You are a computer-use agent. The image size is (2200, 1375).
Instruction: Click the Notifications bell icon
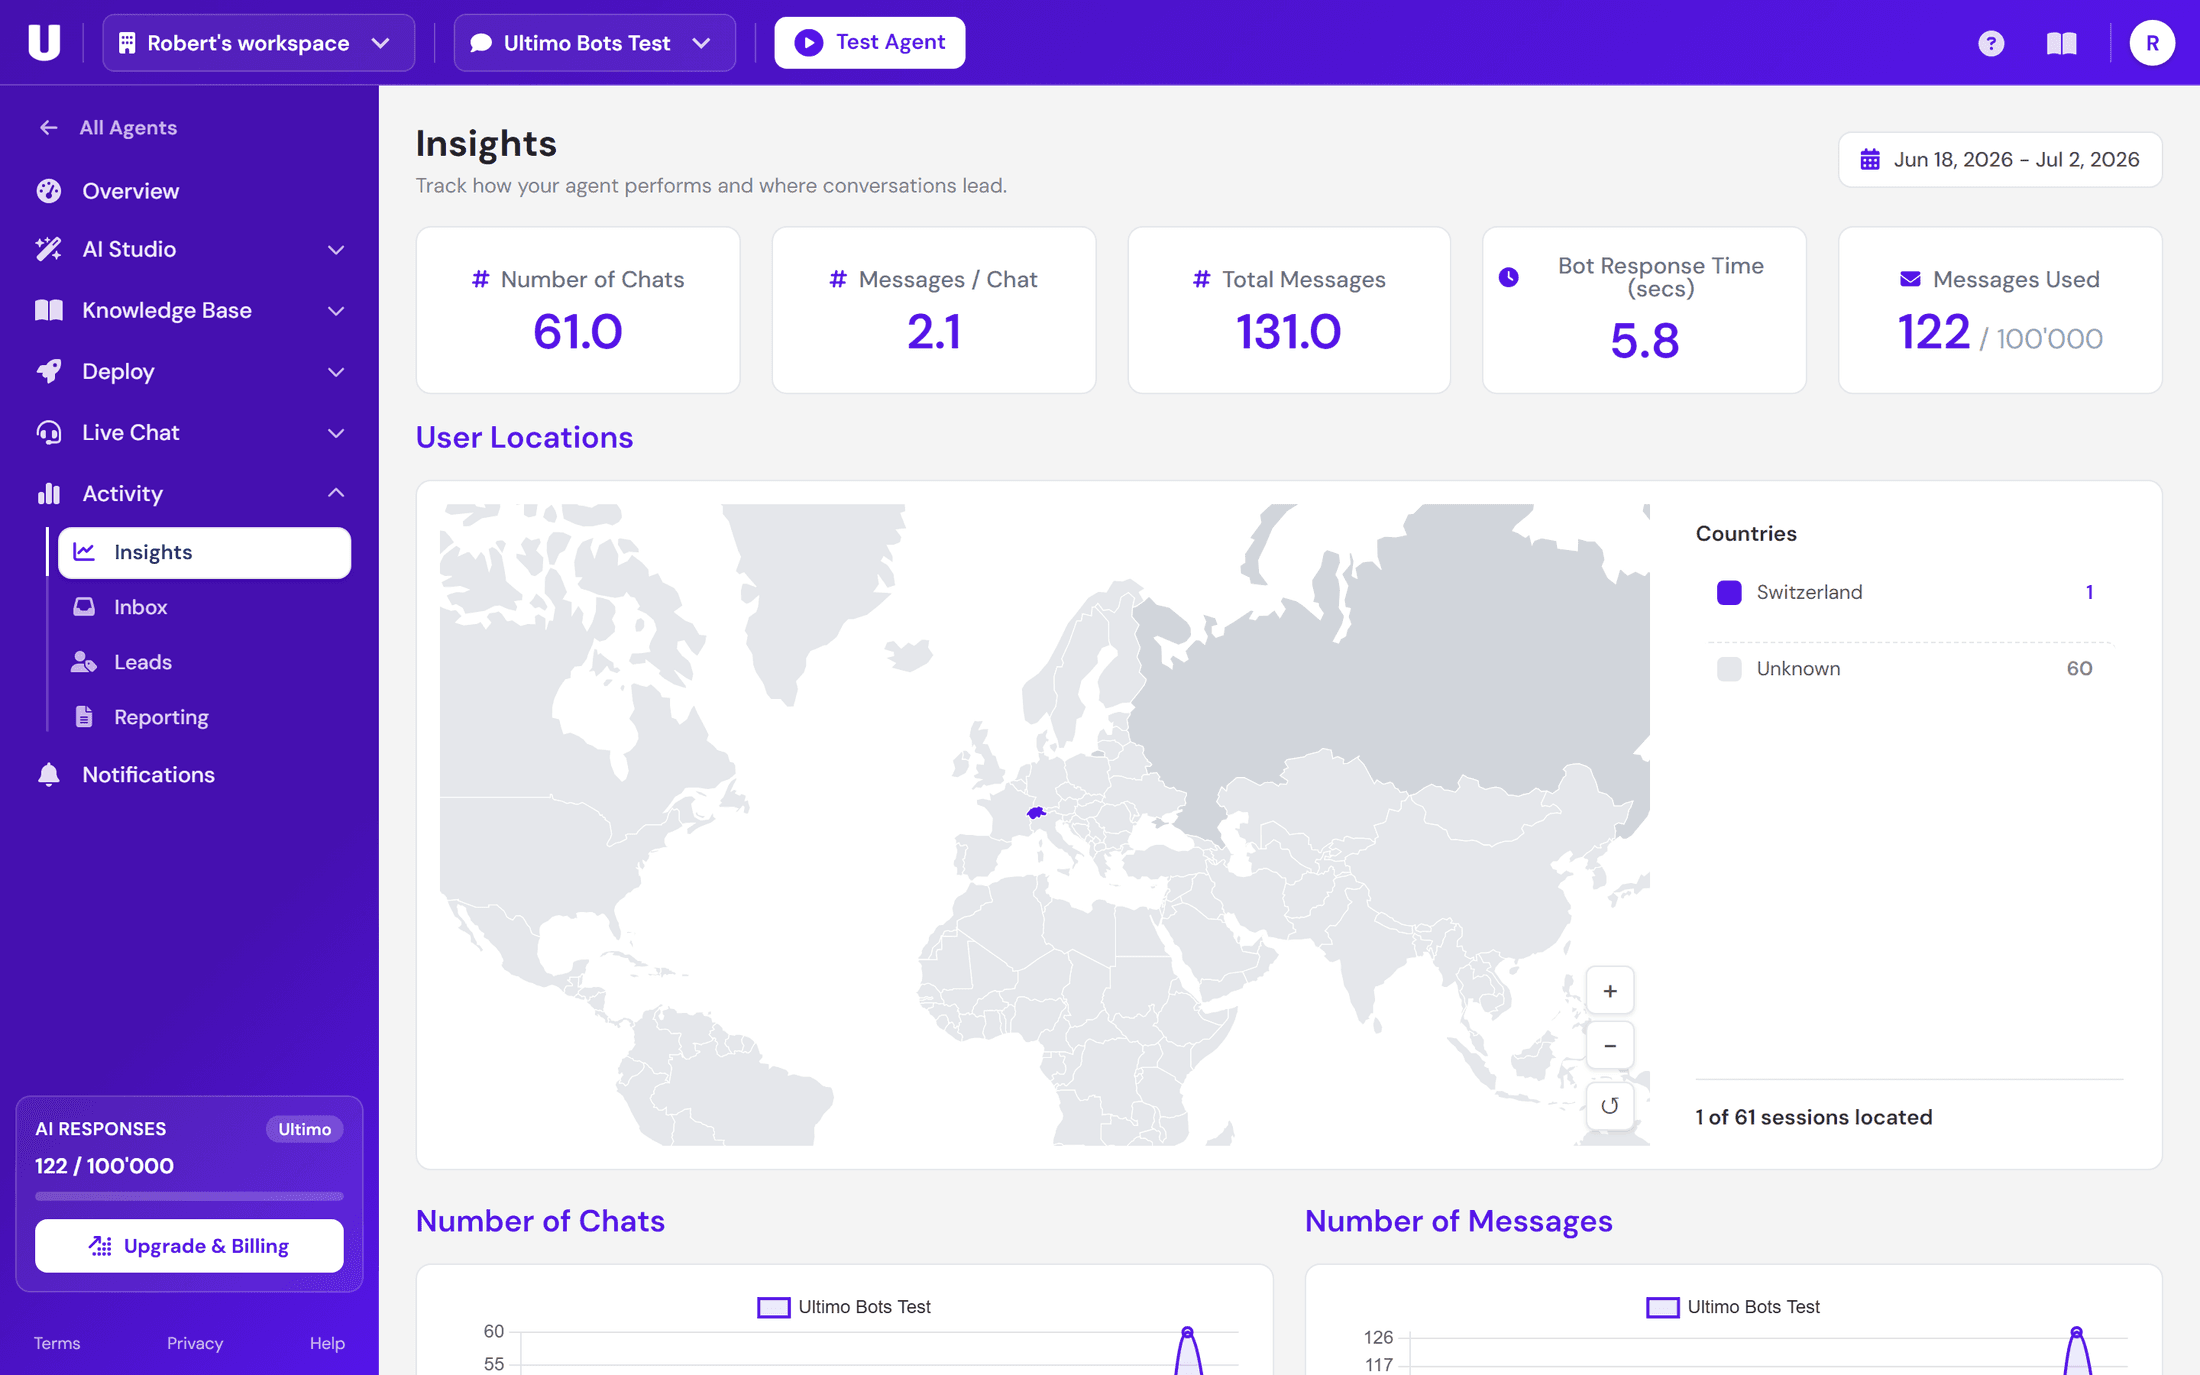[x=49, y=775]
